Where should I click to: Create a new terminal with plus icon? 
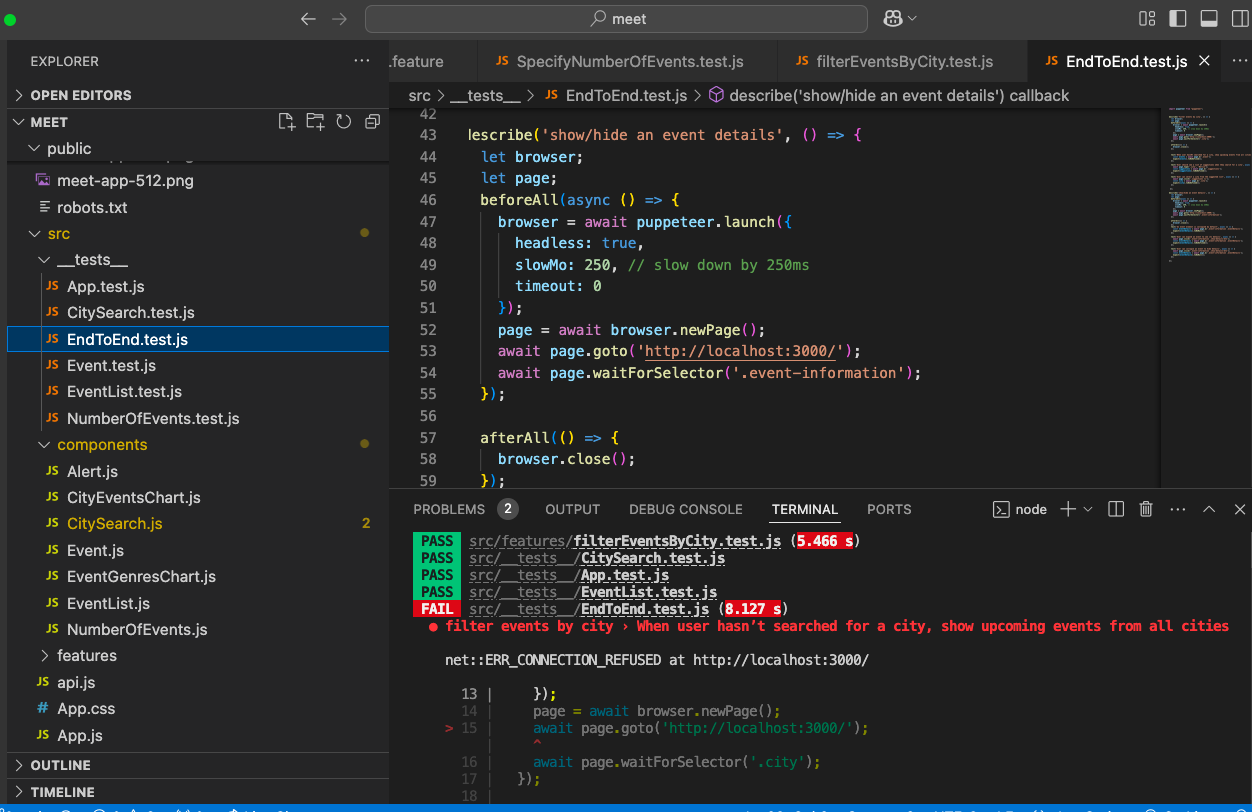[1067, 509]
